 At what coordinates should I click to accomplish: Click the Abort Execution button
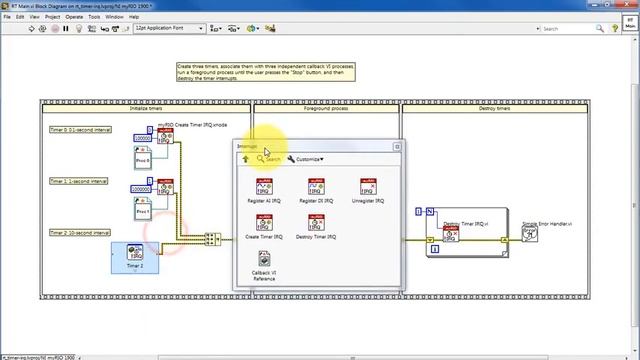click(55, 29)
